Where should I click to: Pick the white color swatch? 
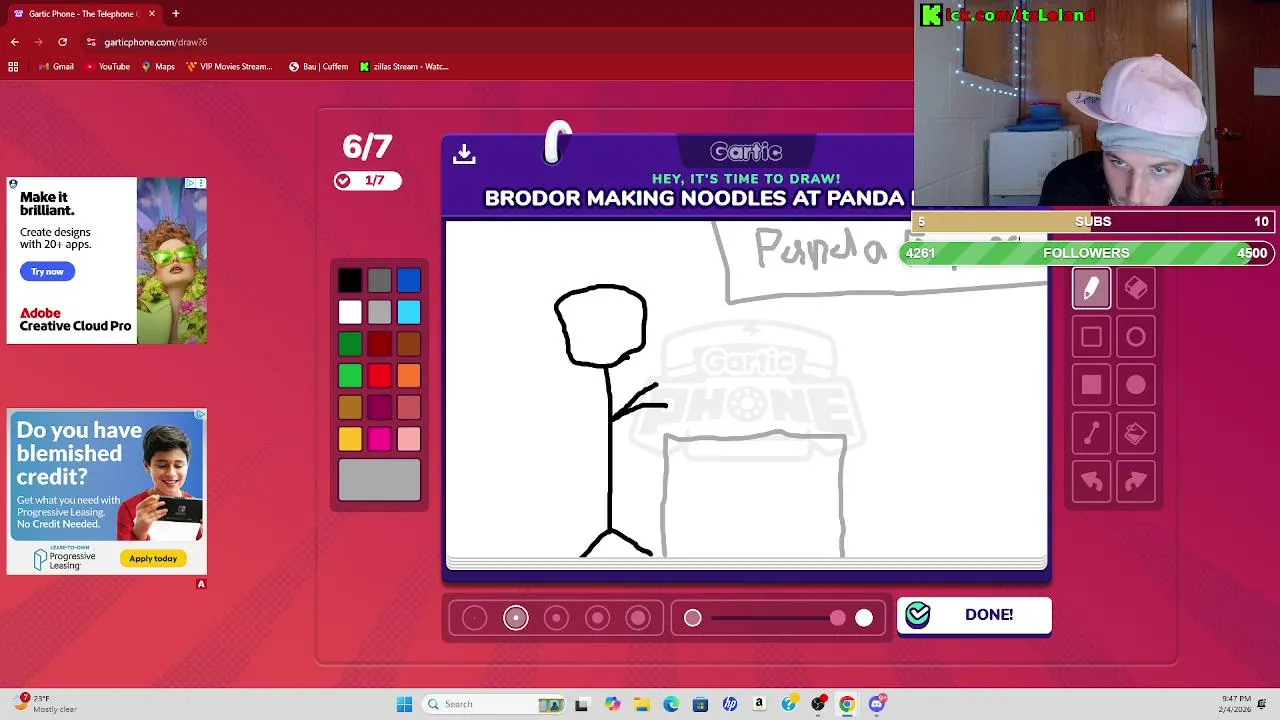pos(350,313)
